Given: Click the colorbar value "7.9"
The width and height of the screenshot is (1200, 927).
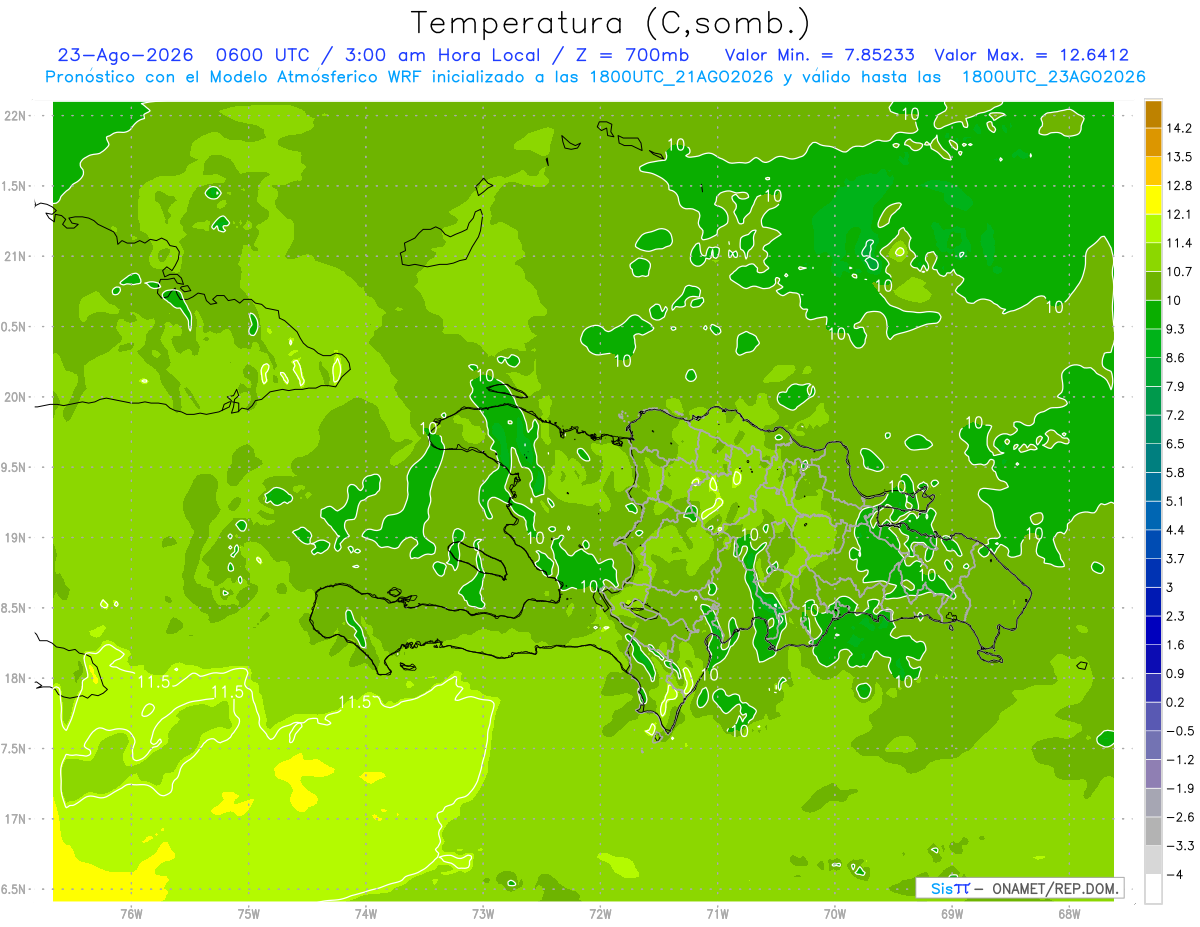Looking at the screenshot, I should click(x=1176, y=386).
